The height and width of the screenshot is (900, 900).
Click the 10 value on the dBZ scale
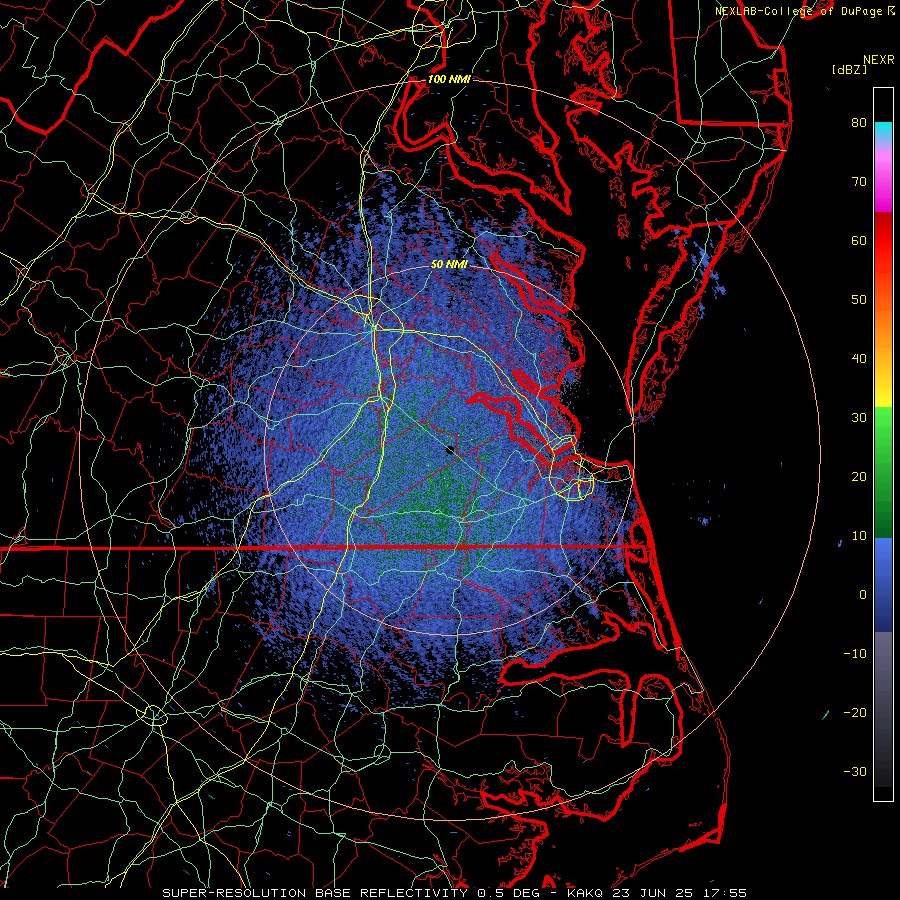pyautogui.click(x=859, y=536)
